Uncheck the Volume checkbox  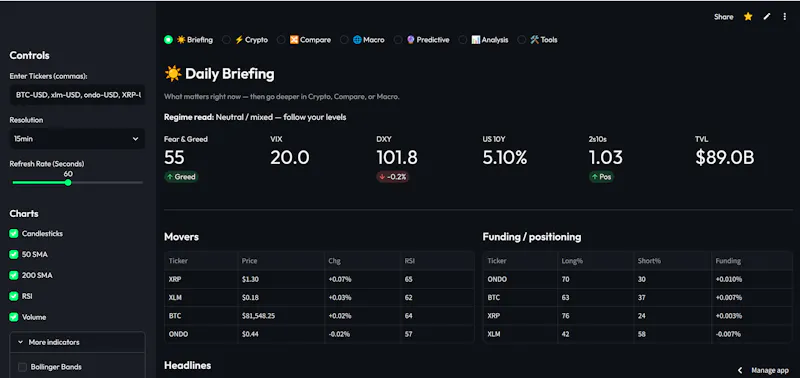14,317
